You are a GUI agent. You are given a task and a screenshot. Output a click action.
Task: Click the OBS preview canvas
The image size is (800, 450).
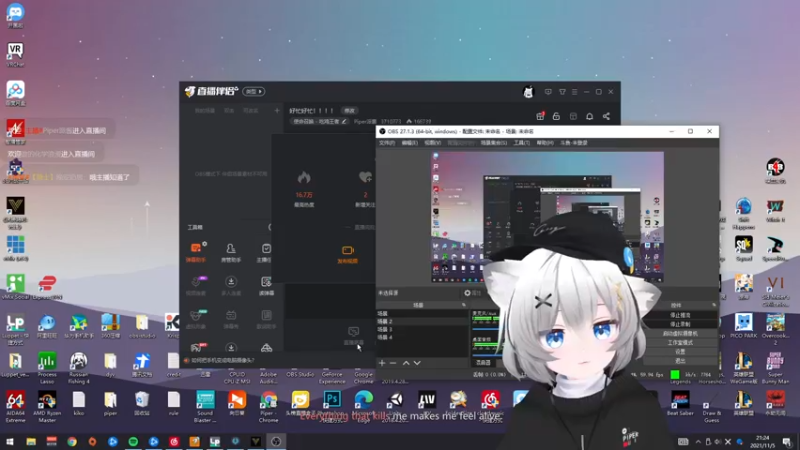click(x=547, y=216)
